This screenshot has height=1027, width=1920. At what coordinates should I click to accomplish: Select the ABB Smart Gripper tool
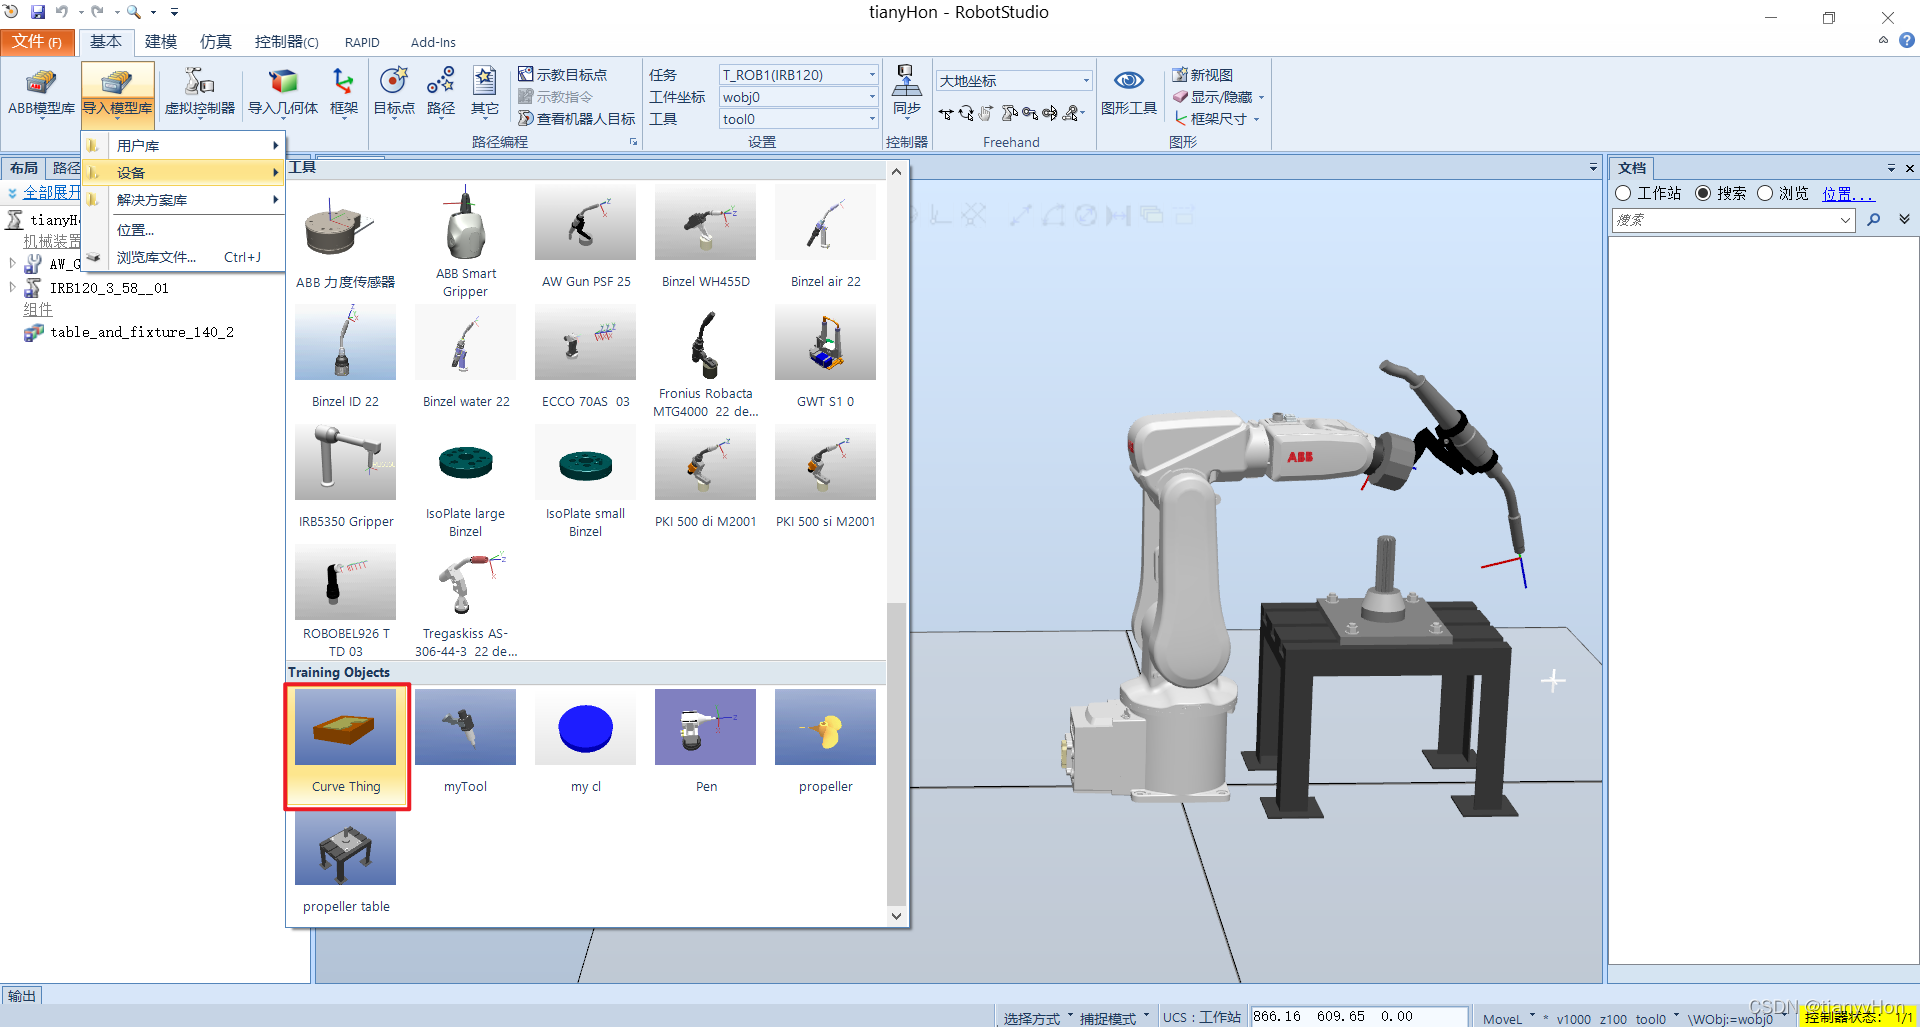pyautogui.click(x=465, y=241)
